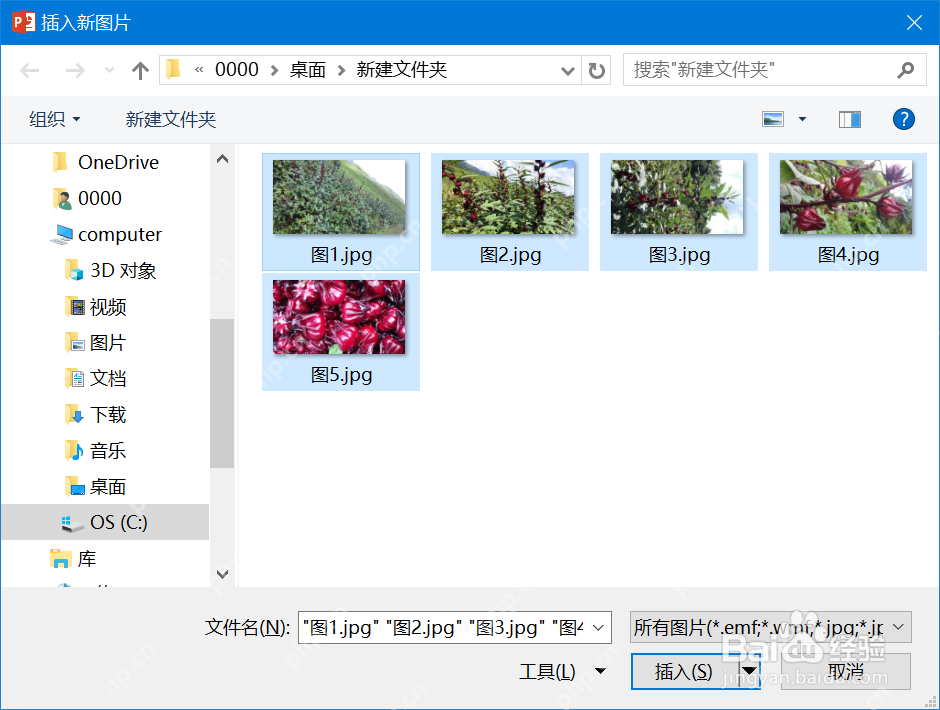Open the view options dropdown arrow
Viewport: 940px width, 710px height.
click(x=802, y=119)
